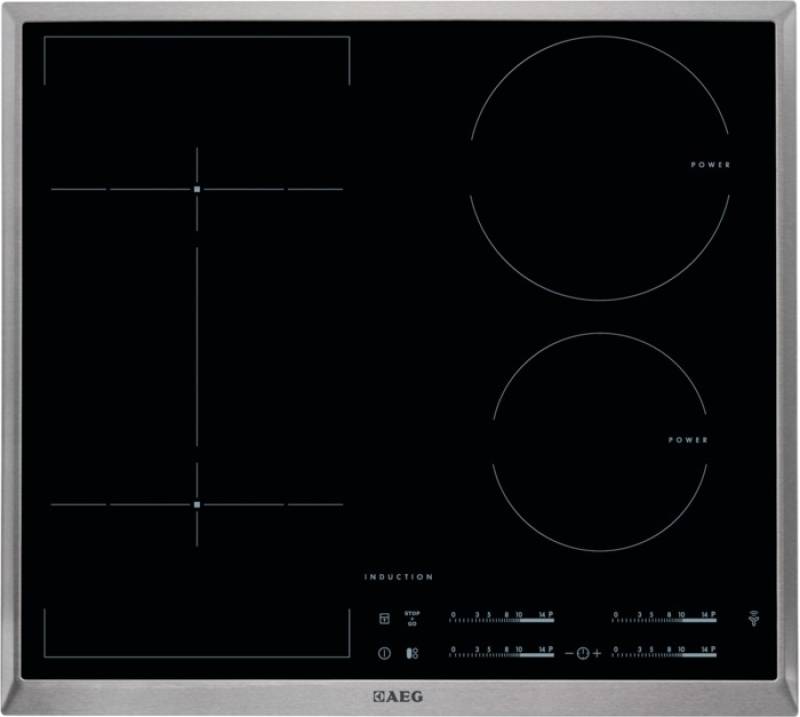Screen dimensions: 800x717
Task: Decrease timer with the minus symbol
Action: [569, 653]
